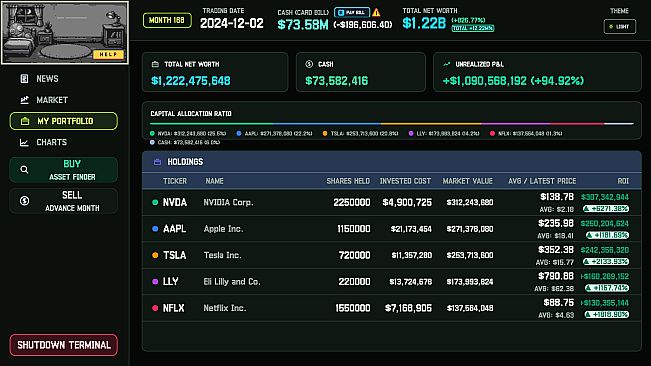Screen dimensions: 651x366
Task: Open the Buy Asset Finder
Action: [64, 170]
